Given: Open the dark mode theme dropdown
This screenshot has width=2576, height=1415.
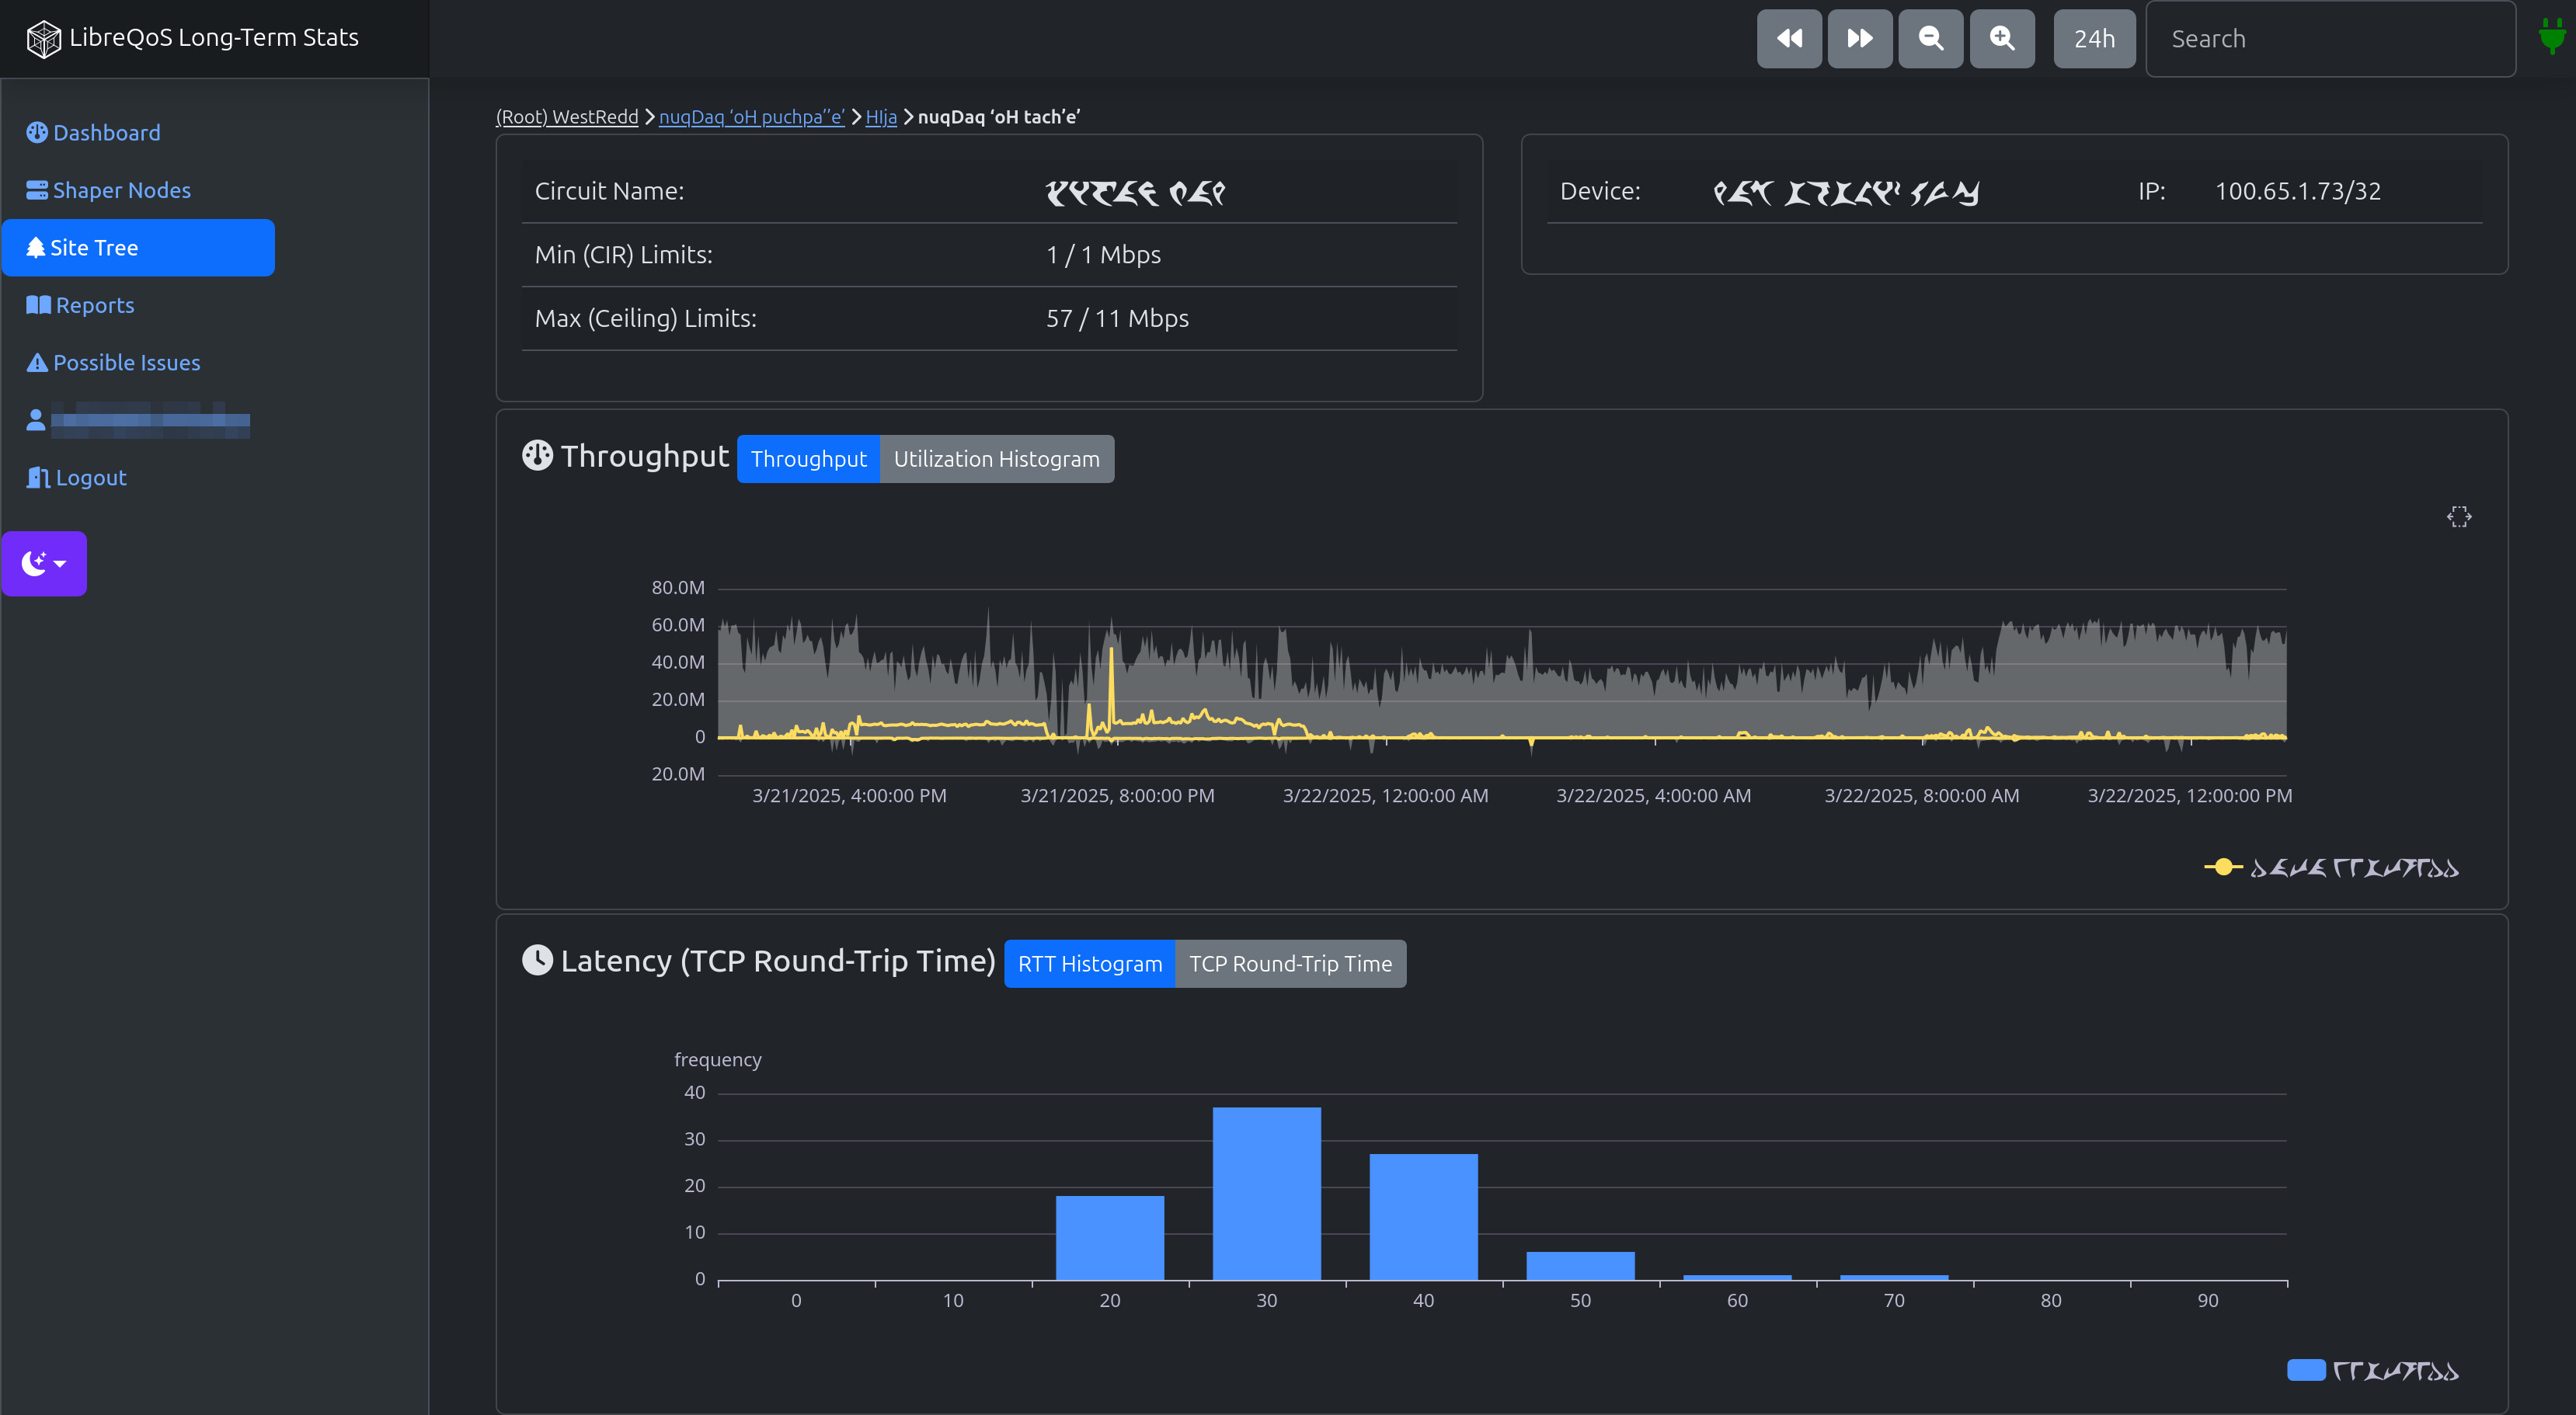Looking at the screenshot, I should 44,564.
